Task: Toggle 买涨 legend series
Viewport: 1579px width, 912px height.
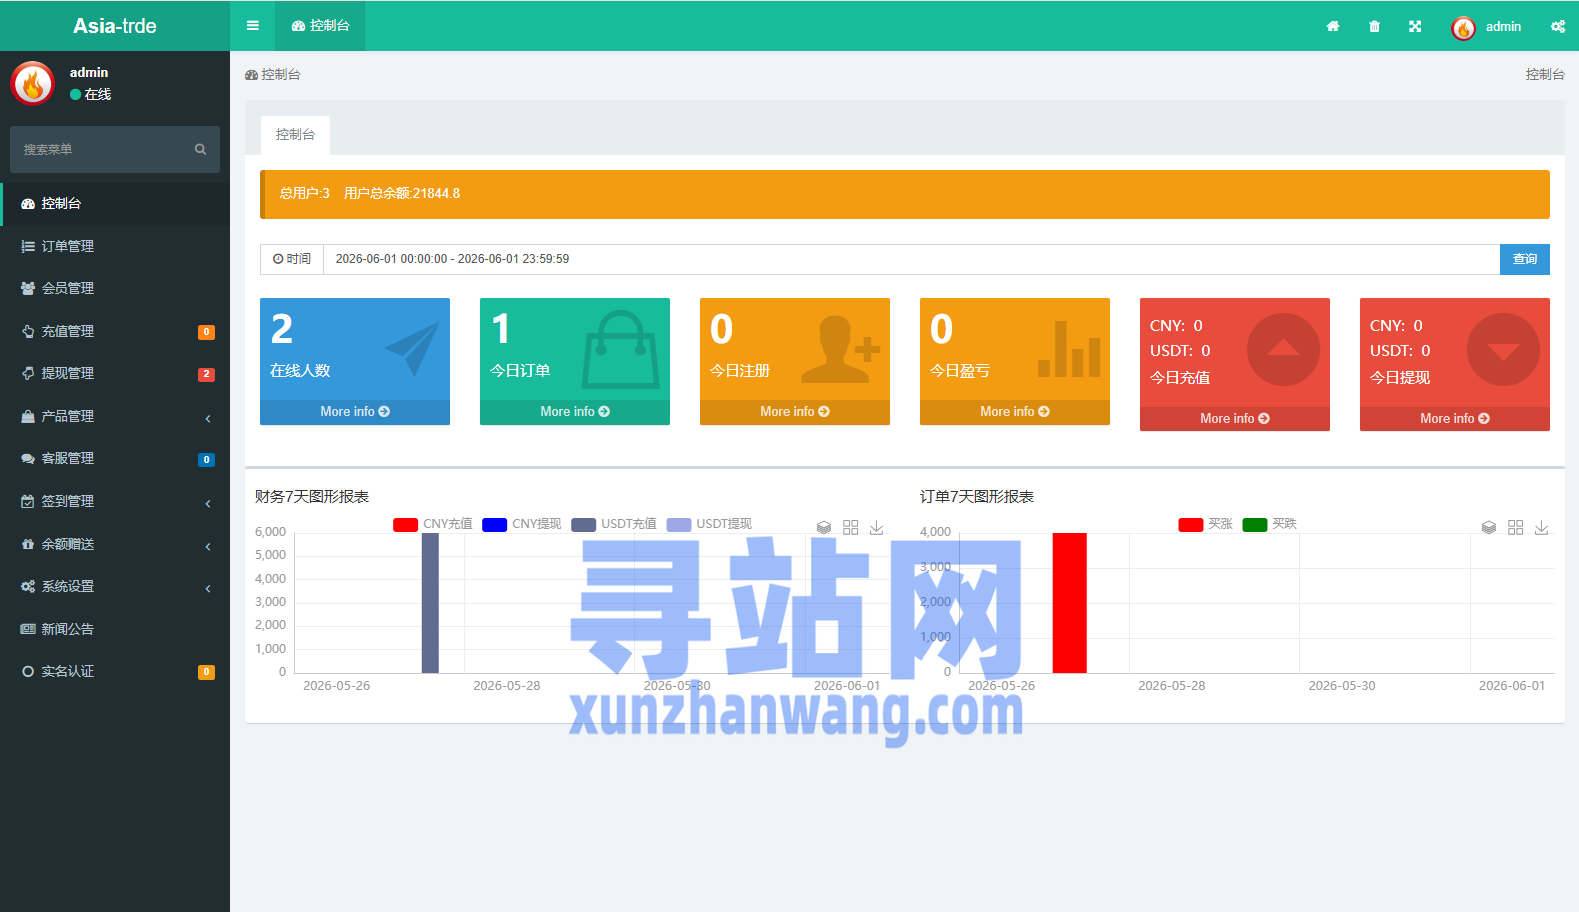Action: click(1206, 524)
